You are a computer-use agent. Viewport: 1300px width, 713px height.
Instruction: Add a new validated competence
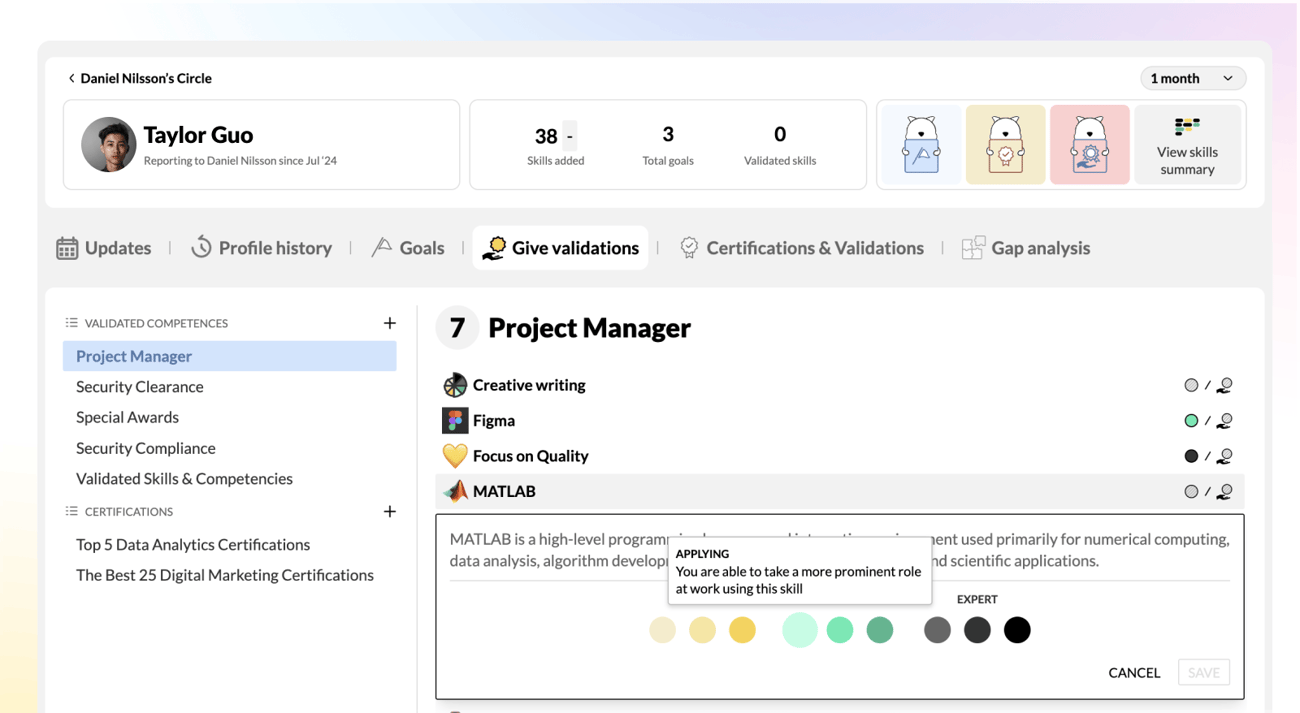click(390, 323)
